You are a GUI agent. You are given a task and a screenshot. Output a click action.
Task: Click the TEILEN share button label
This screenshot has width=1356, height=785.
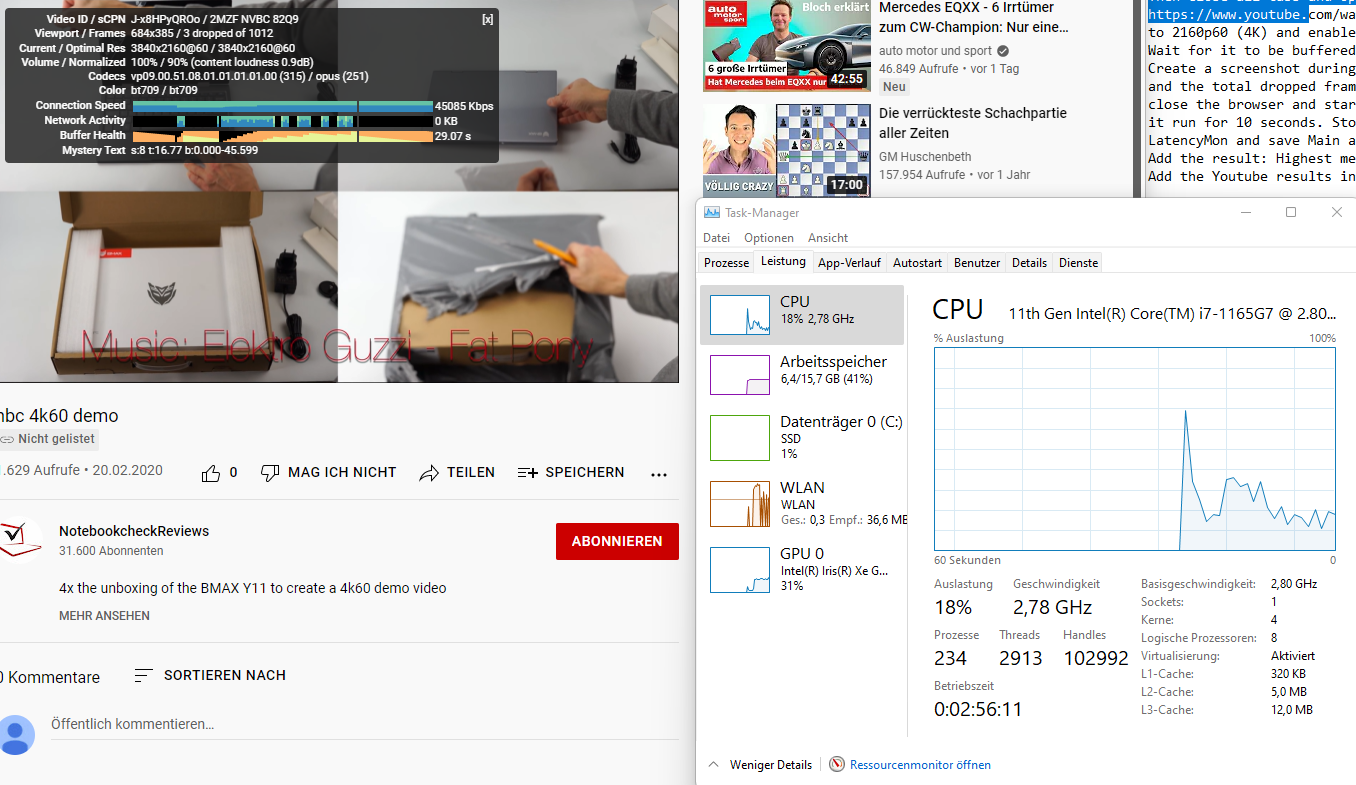(471, 473)
